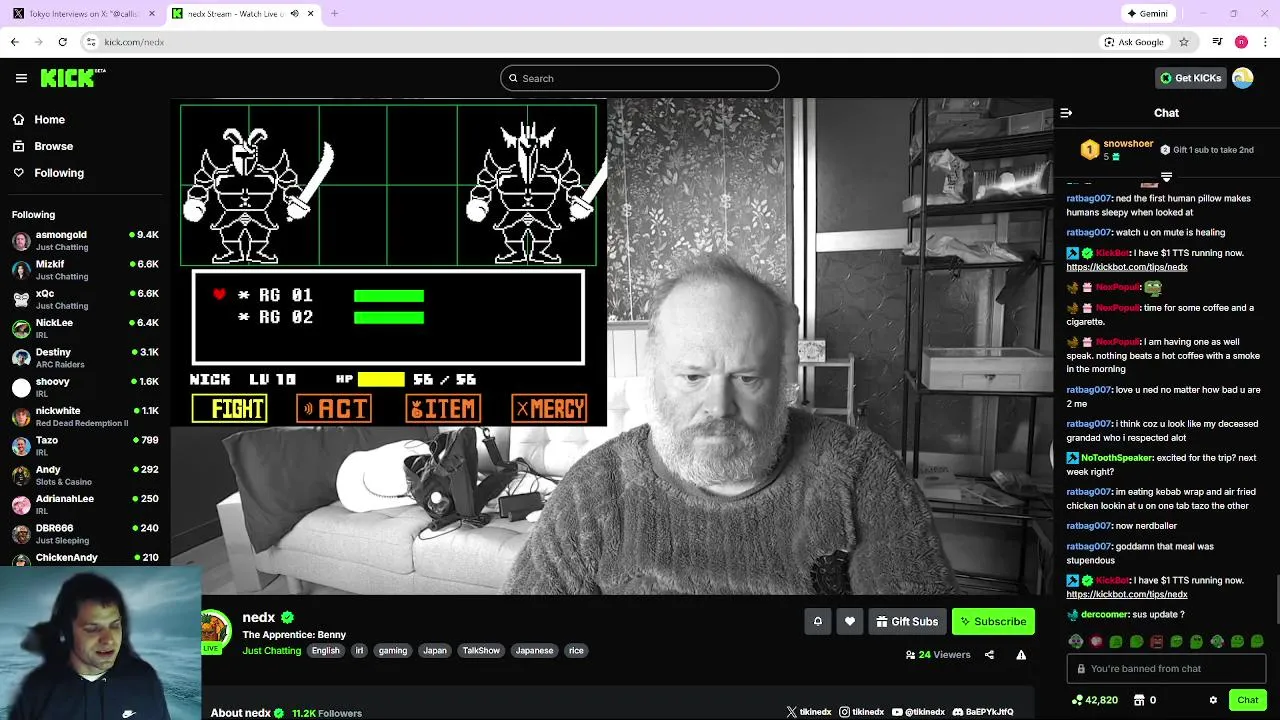The image size is (1280, 720).
Task: Open xQc channel in Following list
Action: coord(85,299)
